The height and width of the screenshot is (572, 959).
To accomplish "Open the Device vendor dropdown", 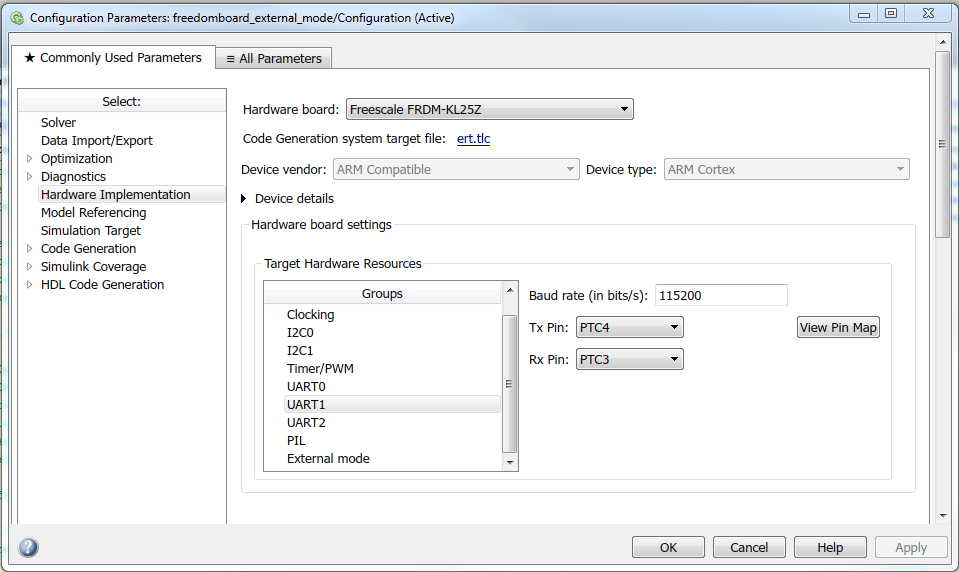I will 456,169.
